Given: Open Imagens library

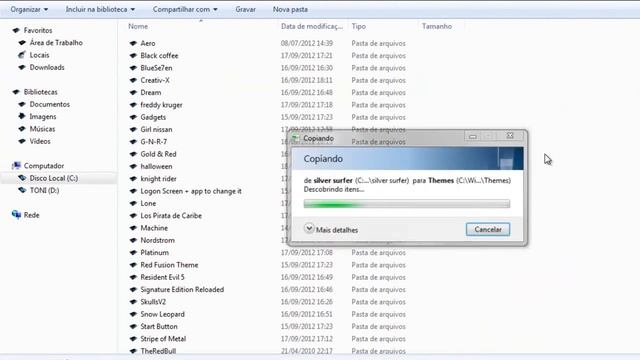Looking at the screenshot, I should (43, 116).
